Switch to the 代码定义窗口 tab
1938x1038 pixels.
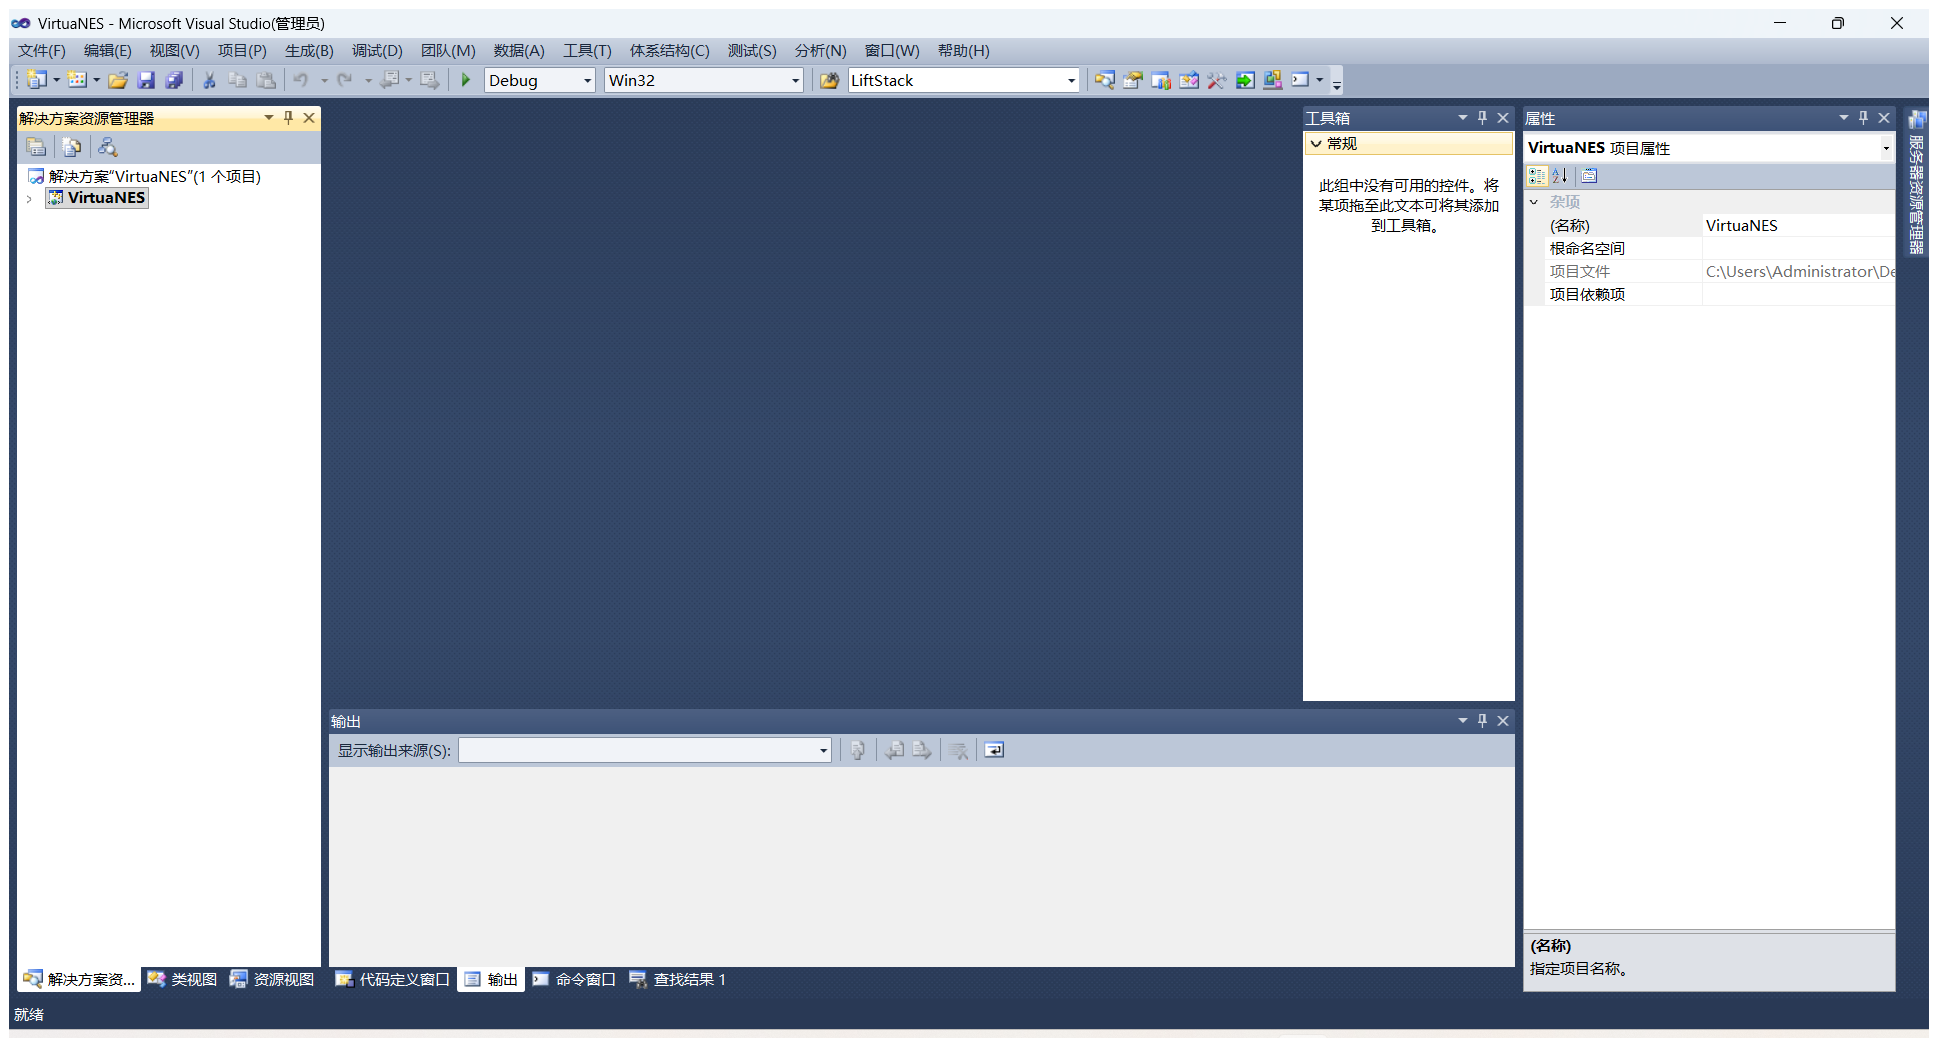(x=393, y=979)
